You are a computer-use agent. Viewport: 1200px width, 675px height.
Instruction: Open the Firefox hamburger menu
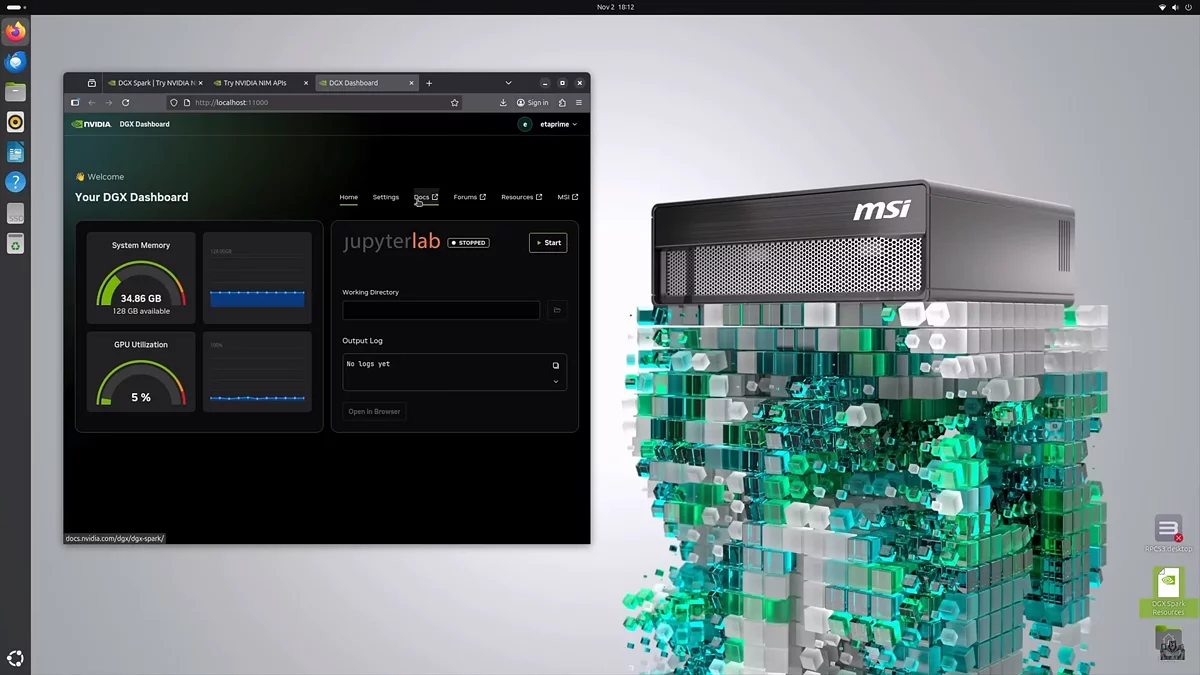point(579,103)
